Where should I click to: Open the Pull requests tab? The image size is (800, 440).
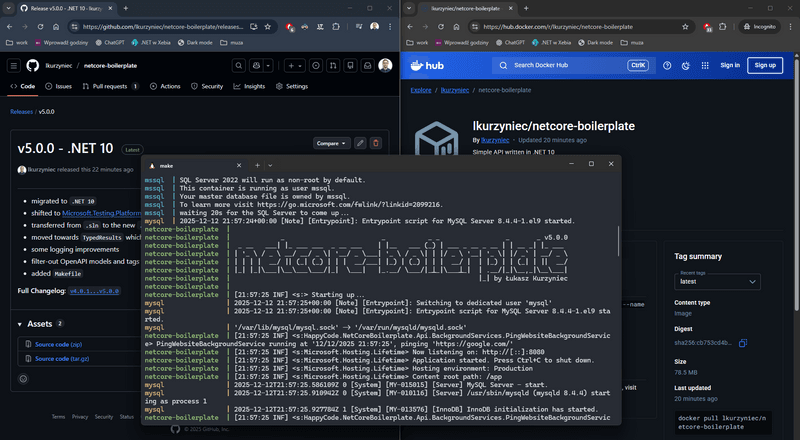coord(110,86)
